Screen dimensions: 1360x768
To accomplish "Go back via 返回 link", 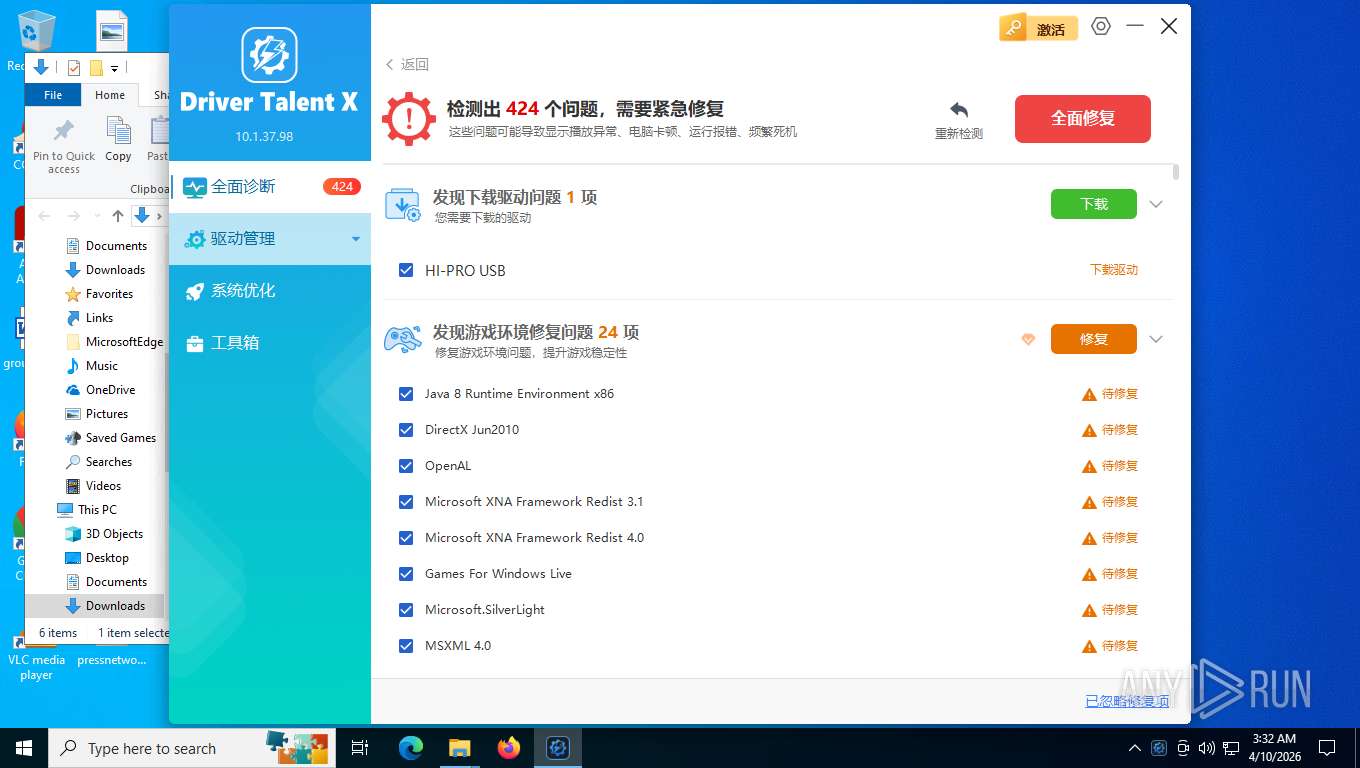I will coord(407,64).
